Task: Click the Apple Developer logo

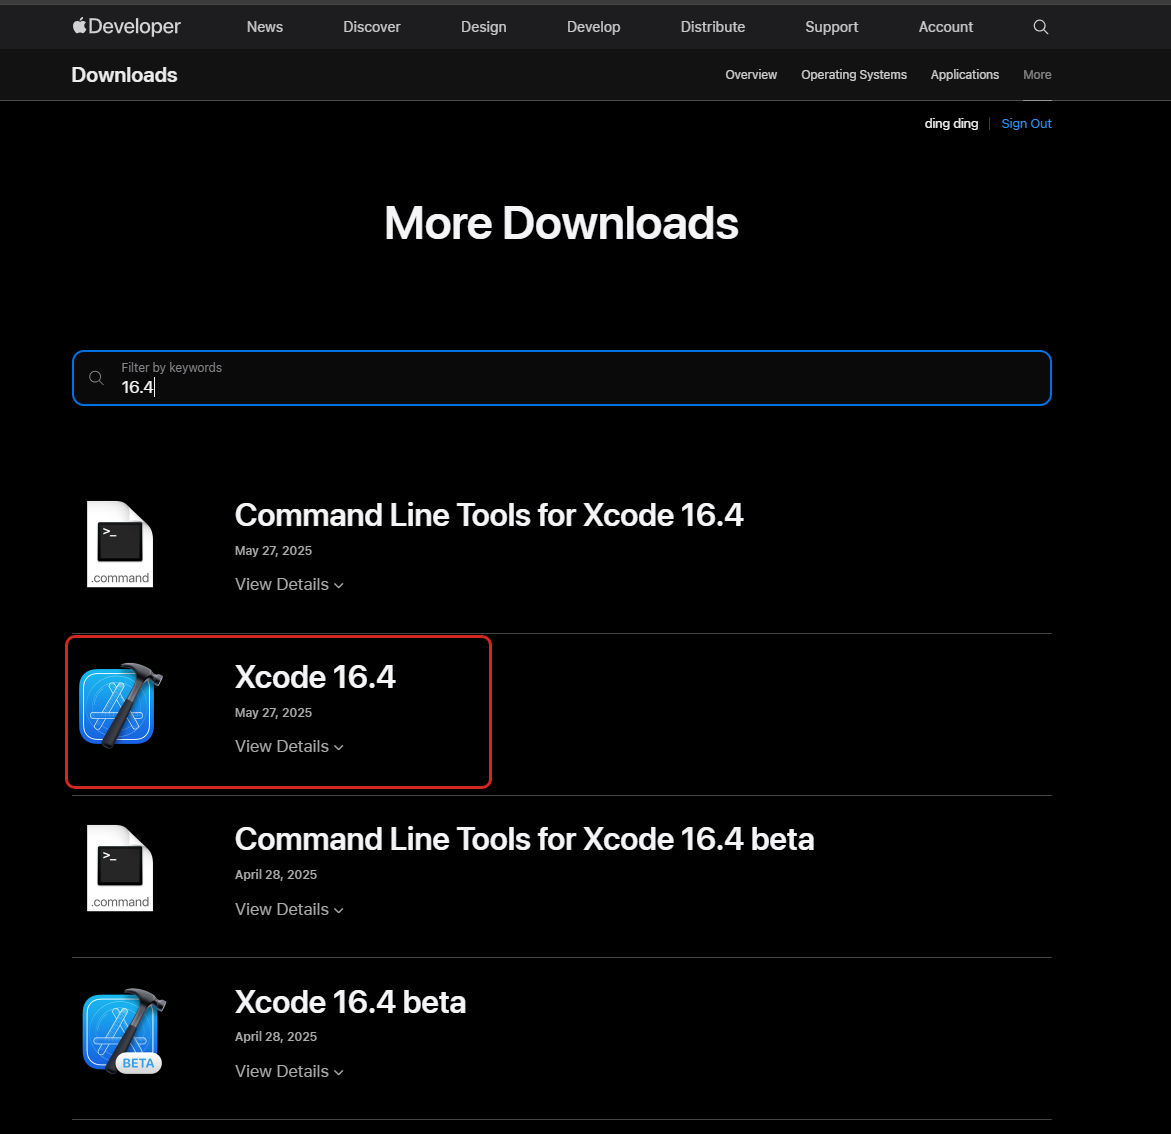Action: click(125, 26)
